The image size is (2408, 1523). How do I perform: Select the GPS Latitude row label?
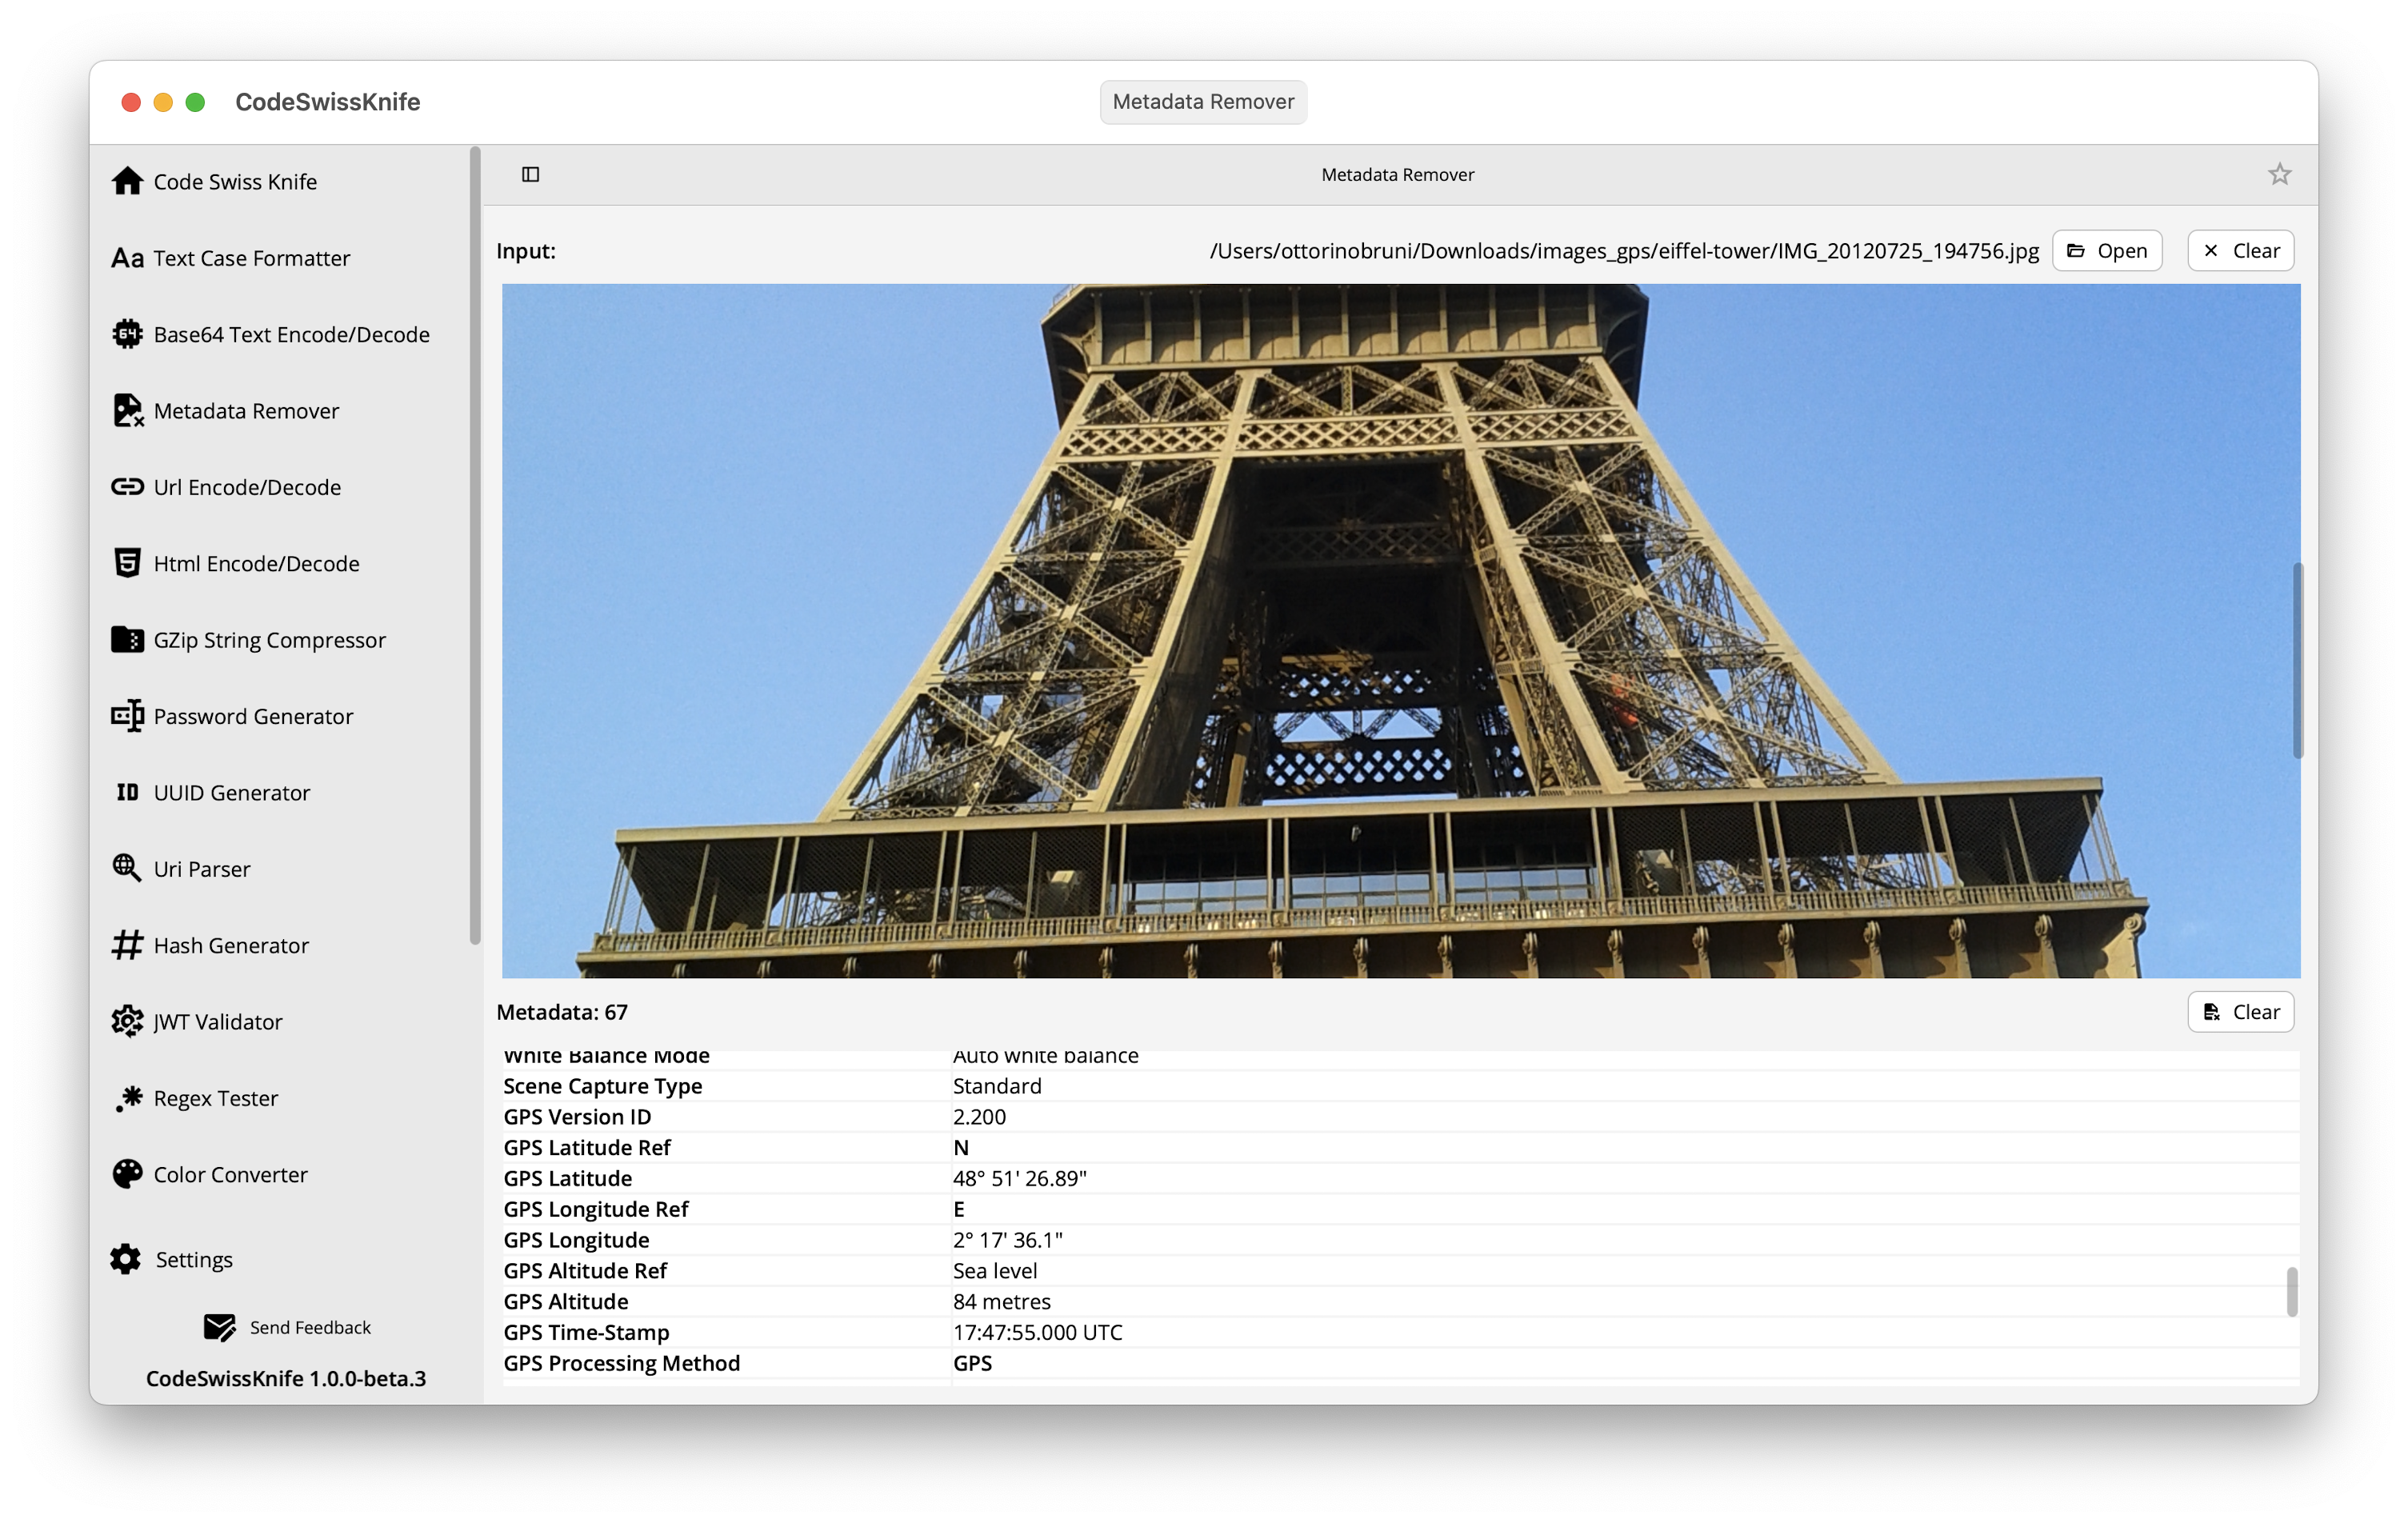coord(567,1178)
